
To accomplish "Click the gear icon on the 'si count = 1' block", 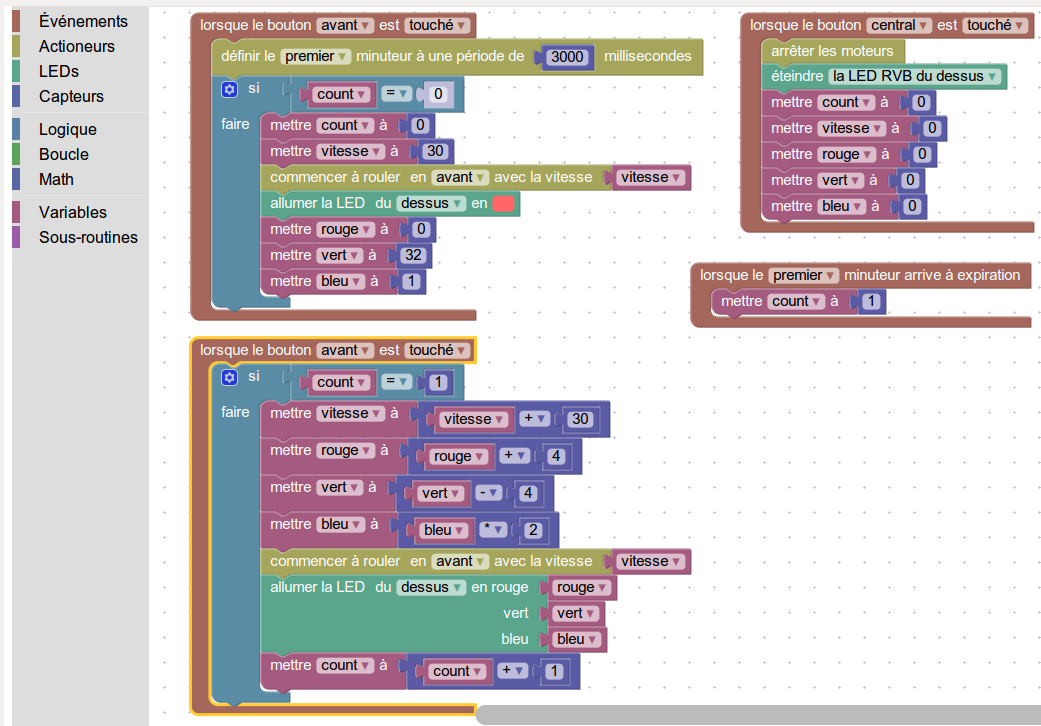I will 229,377.
